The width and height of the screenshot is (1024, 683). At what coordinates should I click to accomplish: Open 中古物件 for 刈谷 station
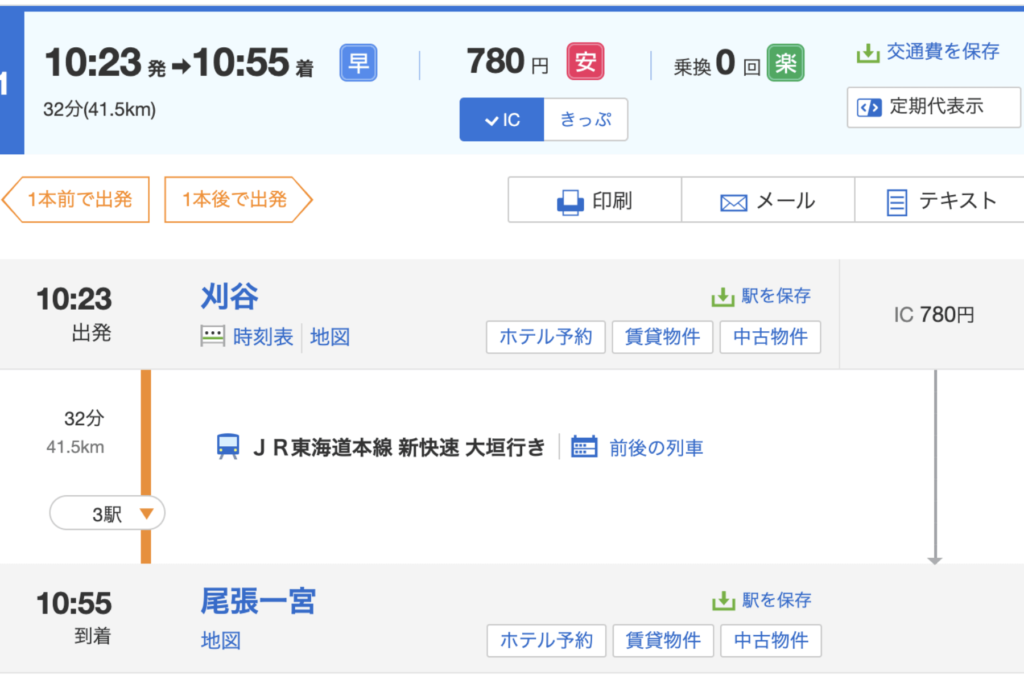point(770,337)
